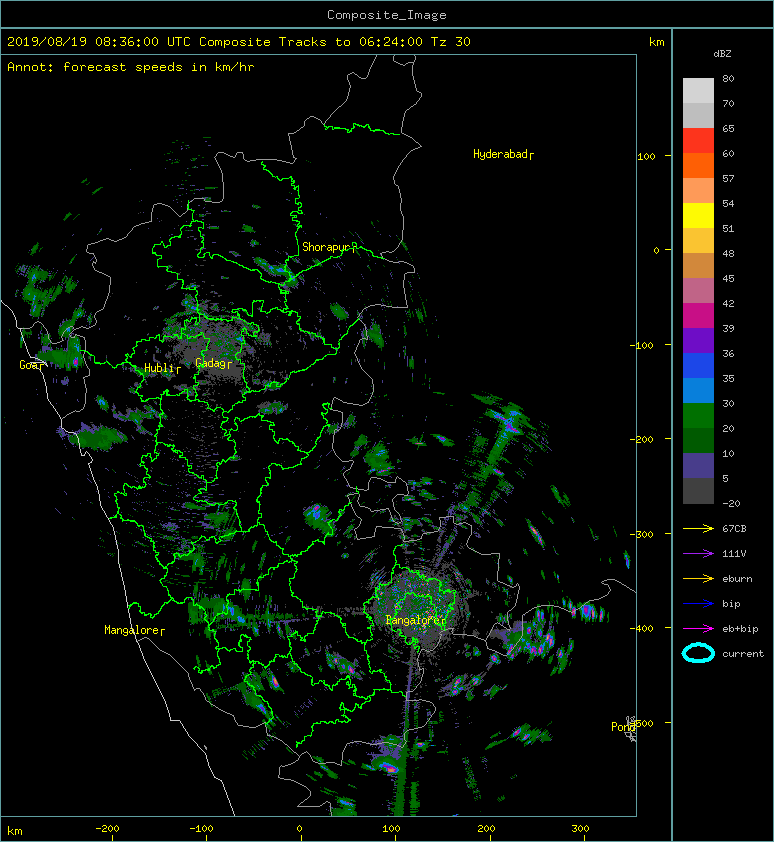Select the yellow eburn arrow symbol
Viewport: 774px width, 842px height.
698,578
